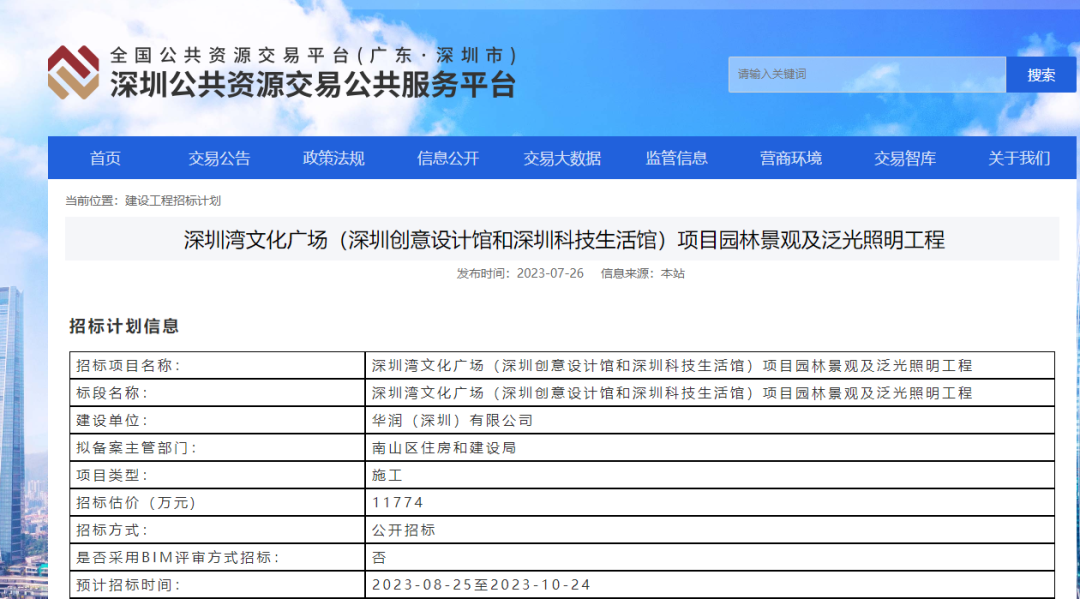Open the 交易公告 menu
The image size is (1080, 599).
(219, 158)
